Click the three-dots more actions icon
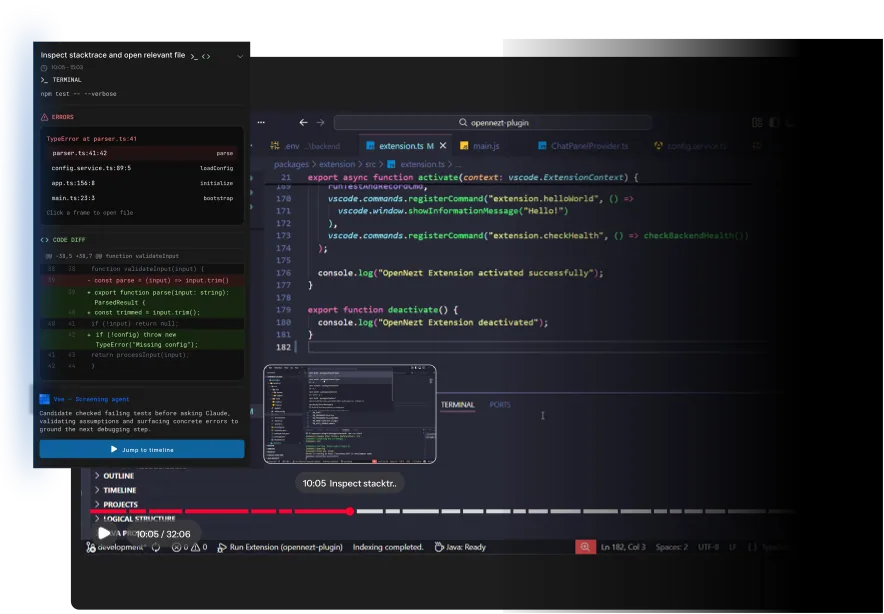Image resolution: width=884 pixels, height=614 pixels. [x=261, y=122]
